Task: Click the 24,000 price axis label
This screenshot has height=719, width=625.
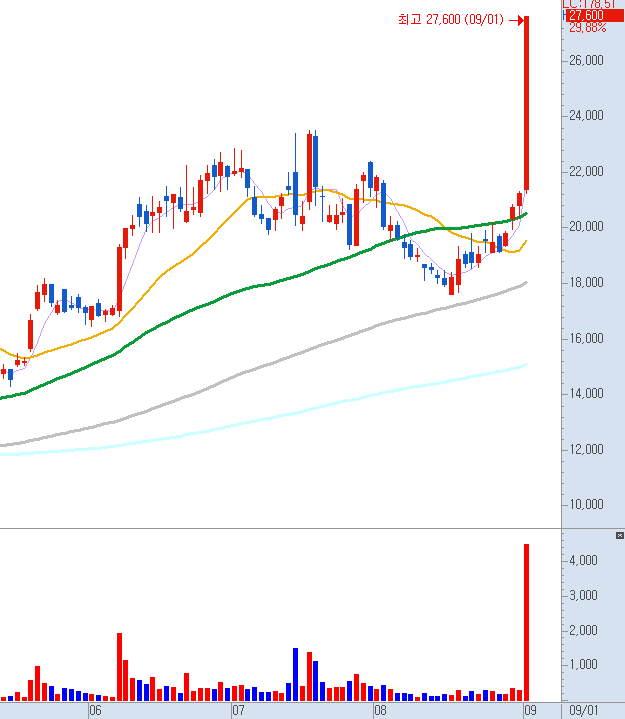Action: pyautogui.click(x=586, y=116)
